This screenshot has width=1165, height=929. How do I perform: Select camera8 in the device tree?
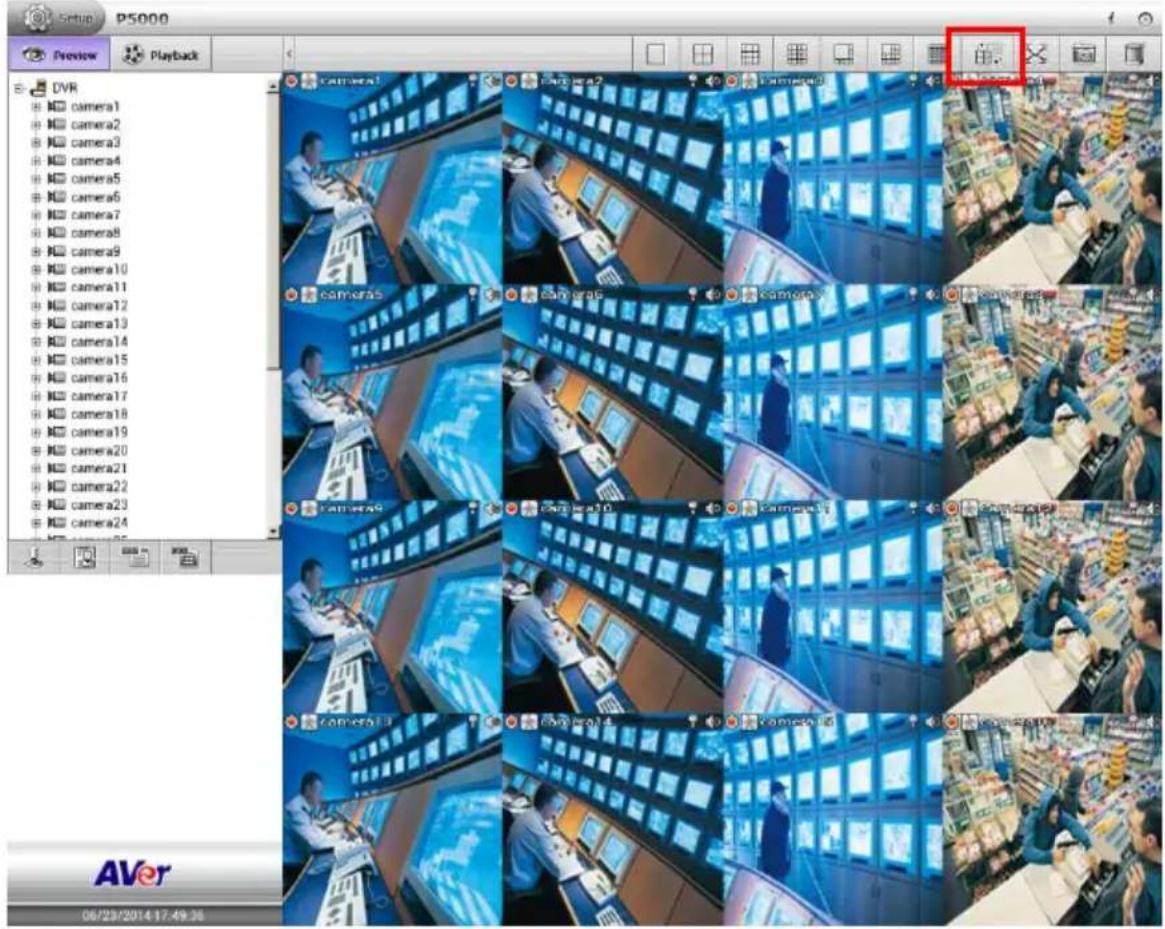[x=96, y=233]
